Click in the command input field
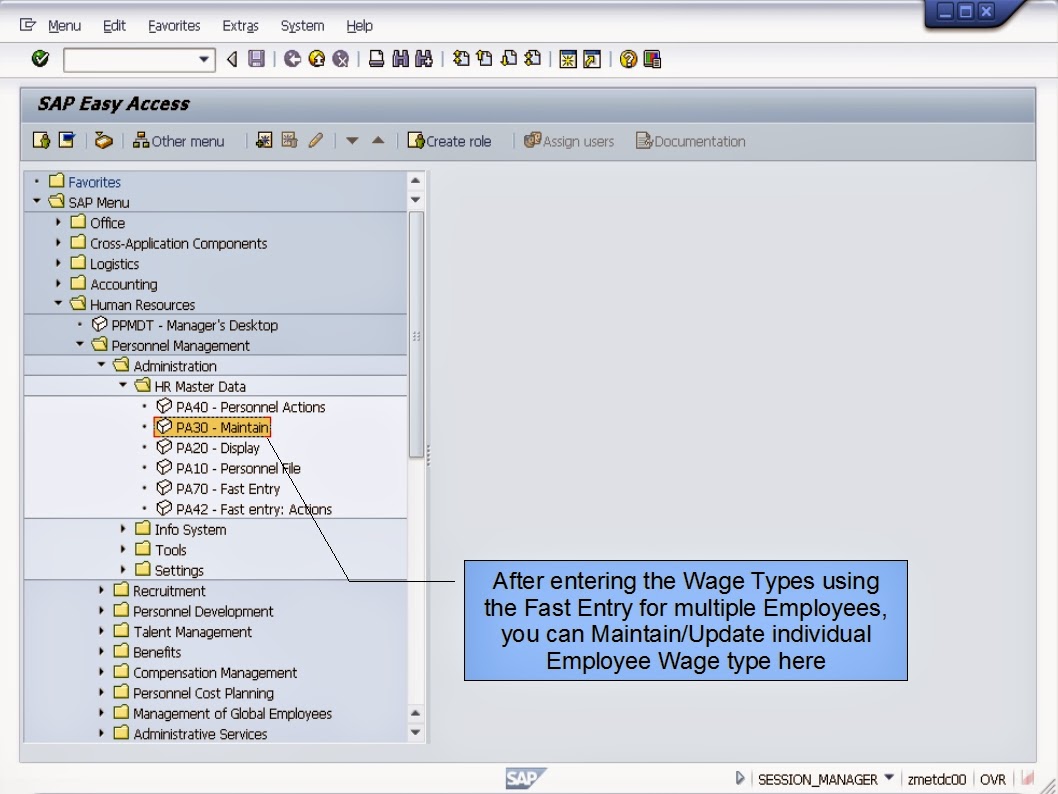Viewport: 1058px width, 794px height. point(130,59)
